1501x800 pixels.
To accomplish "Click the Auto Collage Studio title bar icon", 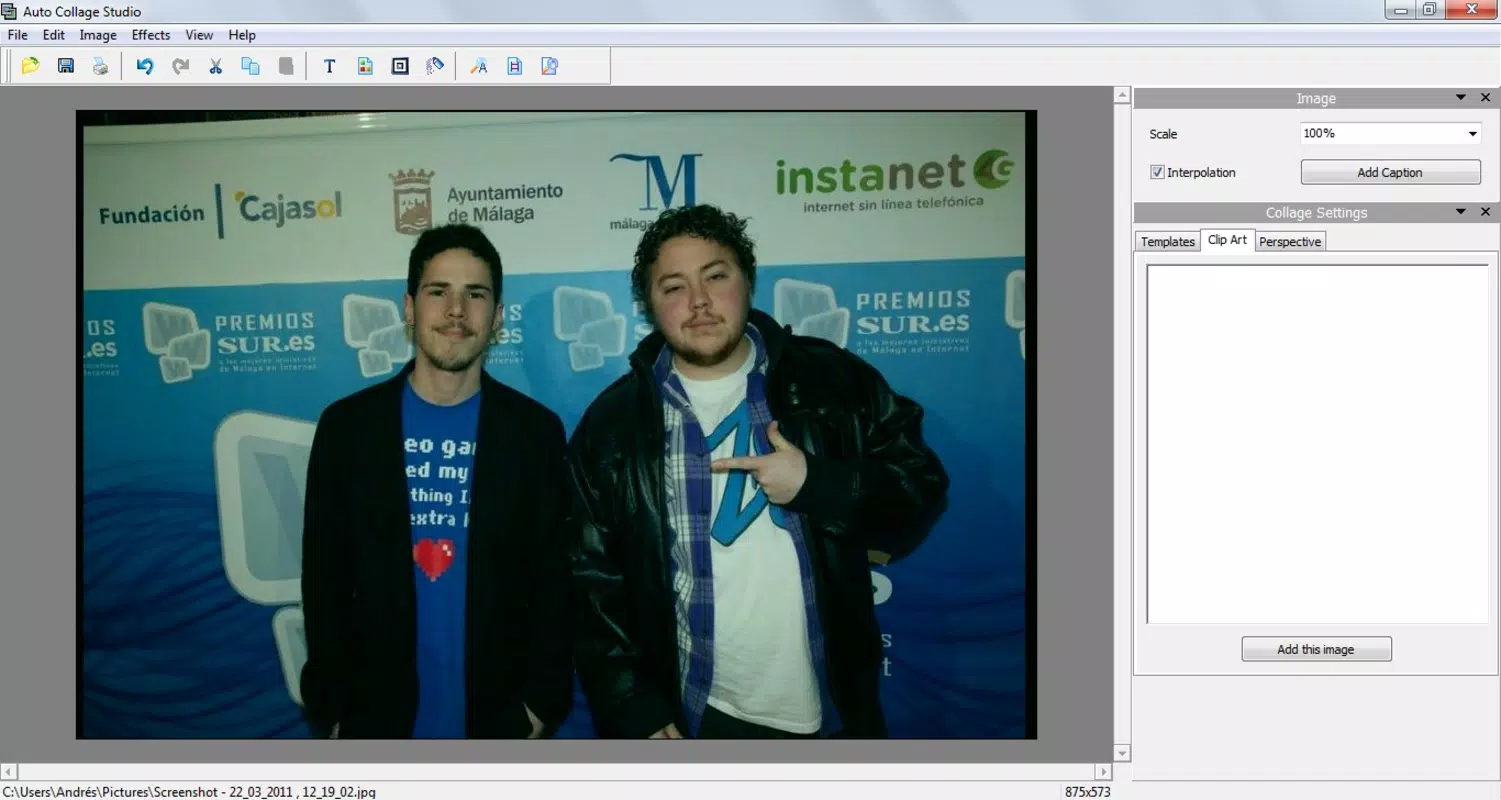I will pos(10,11).
